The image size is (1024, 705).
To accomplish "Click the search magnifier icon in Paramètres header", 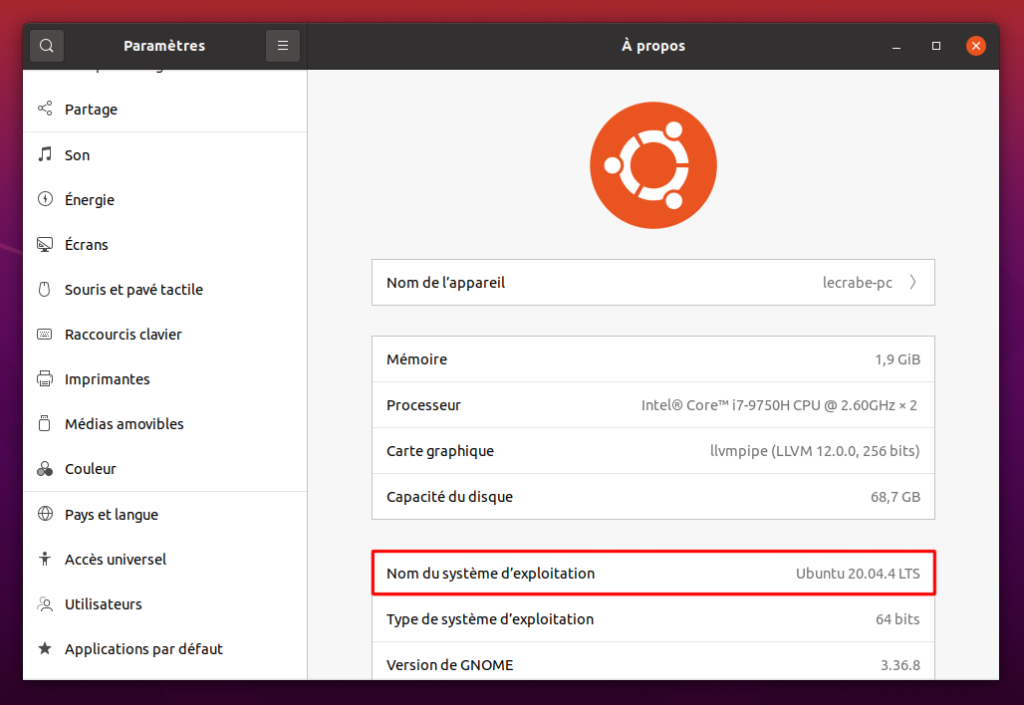I will tap(46, 46).
